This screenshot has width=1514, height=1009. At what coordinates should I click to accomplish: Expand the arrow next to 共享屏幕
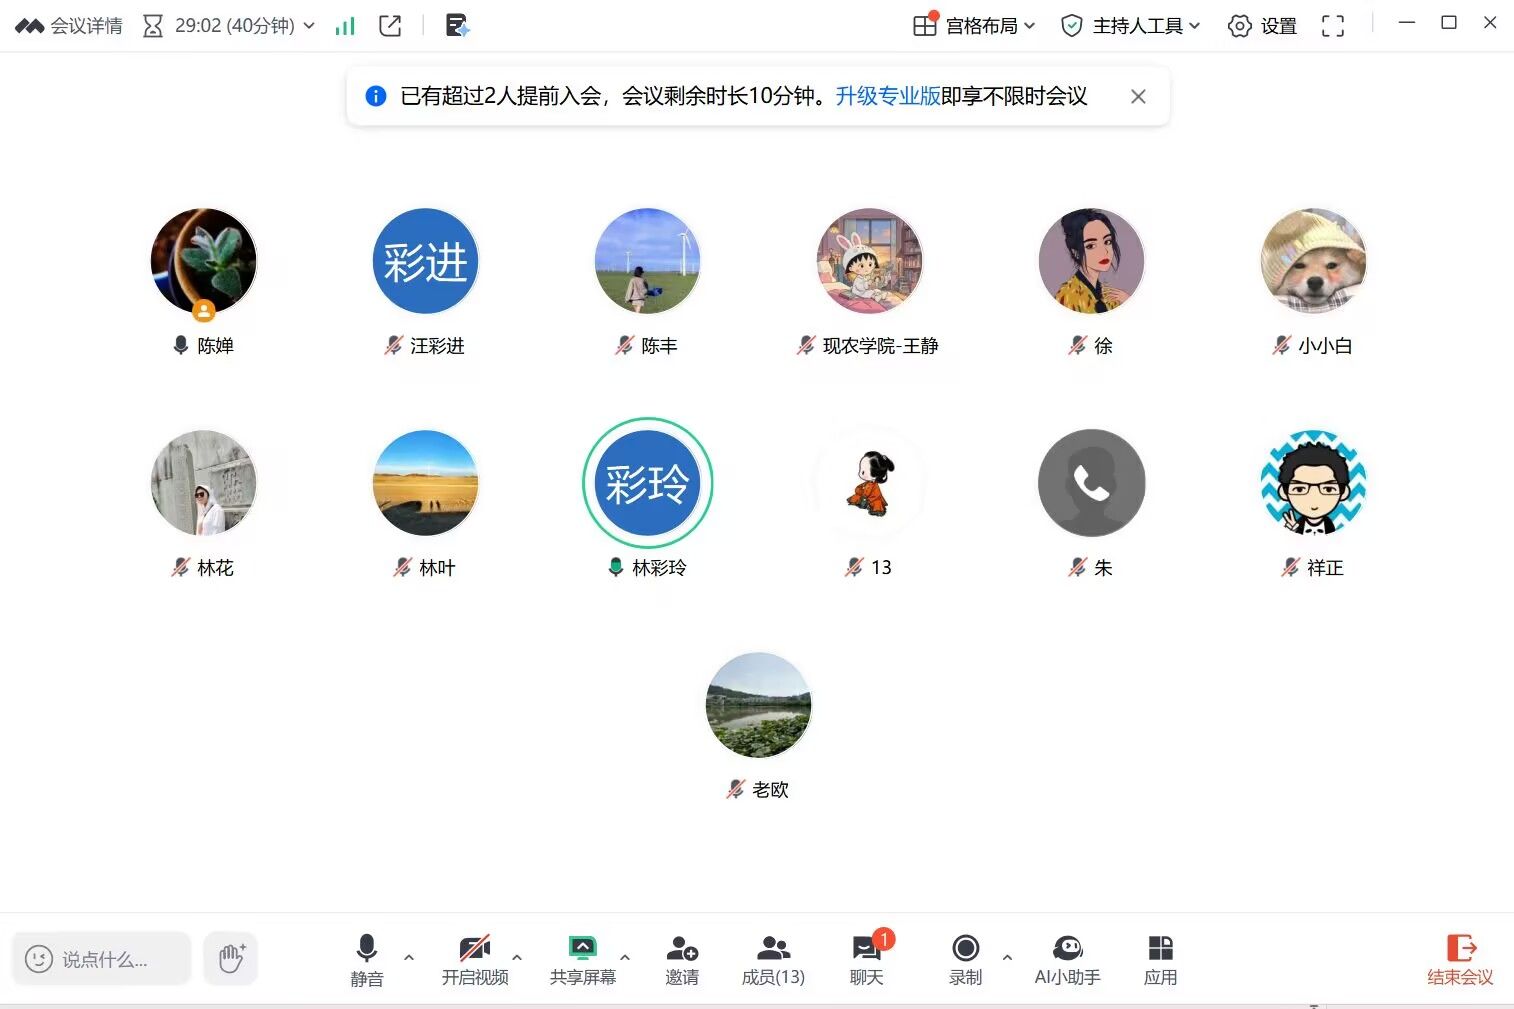pyautogui.click(x=625, y=957)
